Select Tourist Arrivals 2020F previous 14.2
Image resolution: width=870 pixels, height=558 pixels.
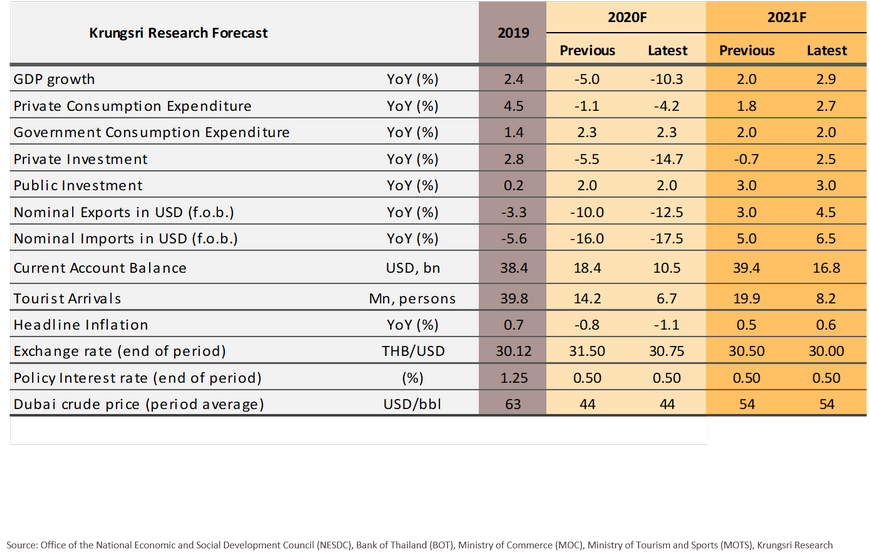[587, 298]
